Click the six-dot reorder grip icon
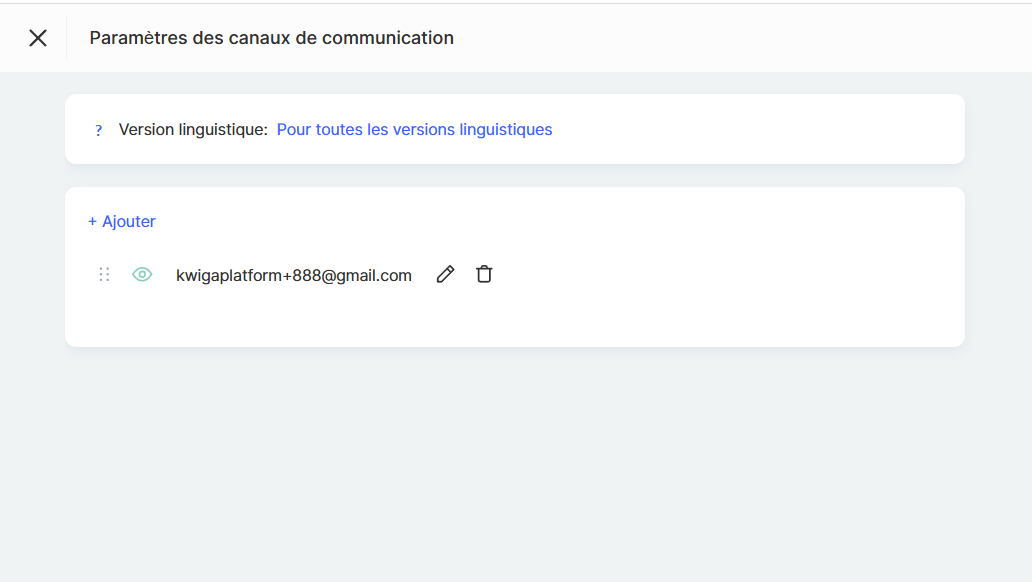 point(104,275)
